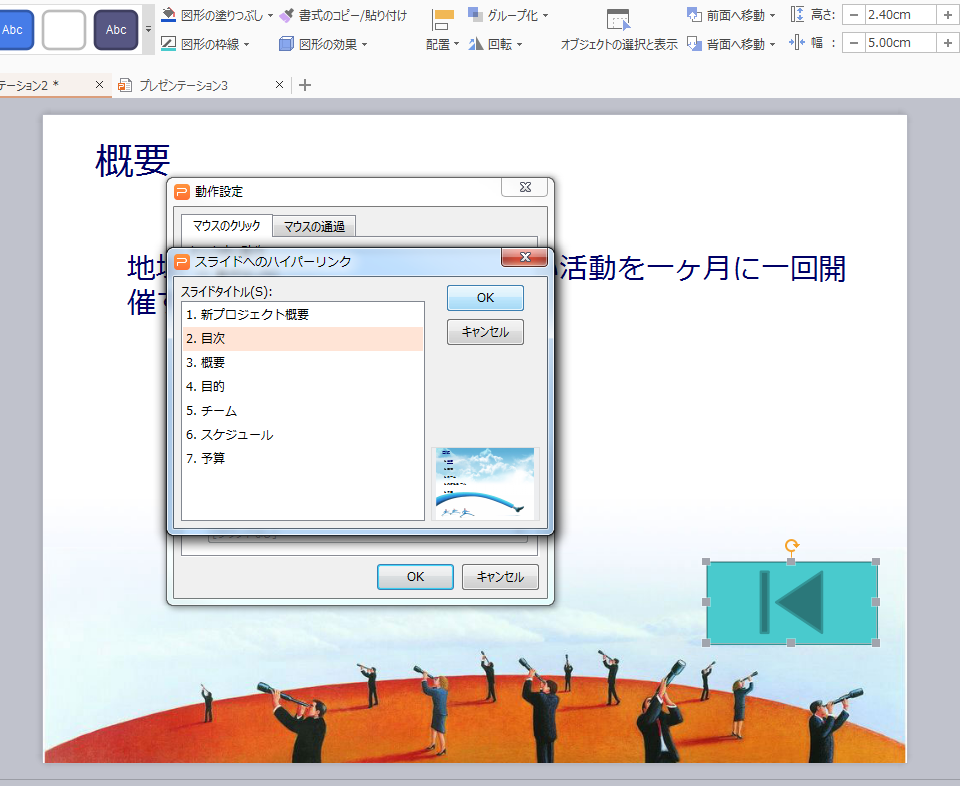The image size is (960, 786).
Task: Click the width field showing 5.00cm
Action: click(x=901, y=43)
